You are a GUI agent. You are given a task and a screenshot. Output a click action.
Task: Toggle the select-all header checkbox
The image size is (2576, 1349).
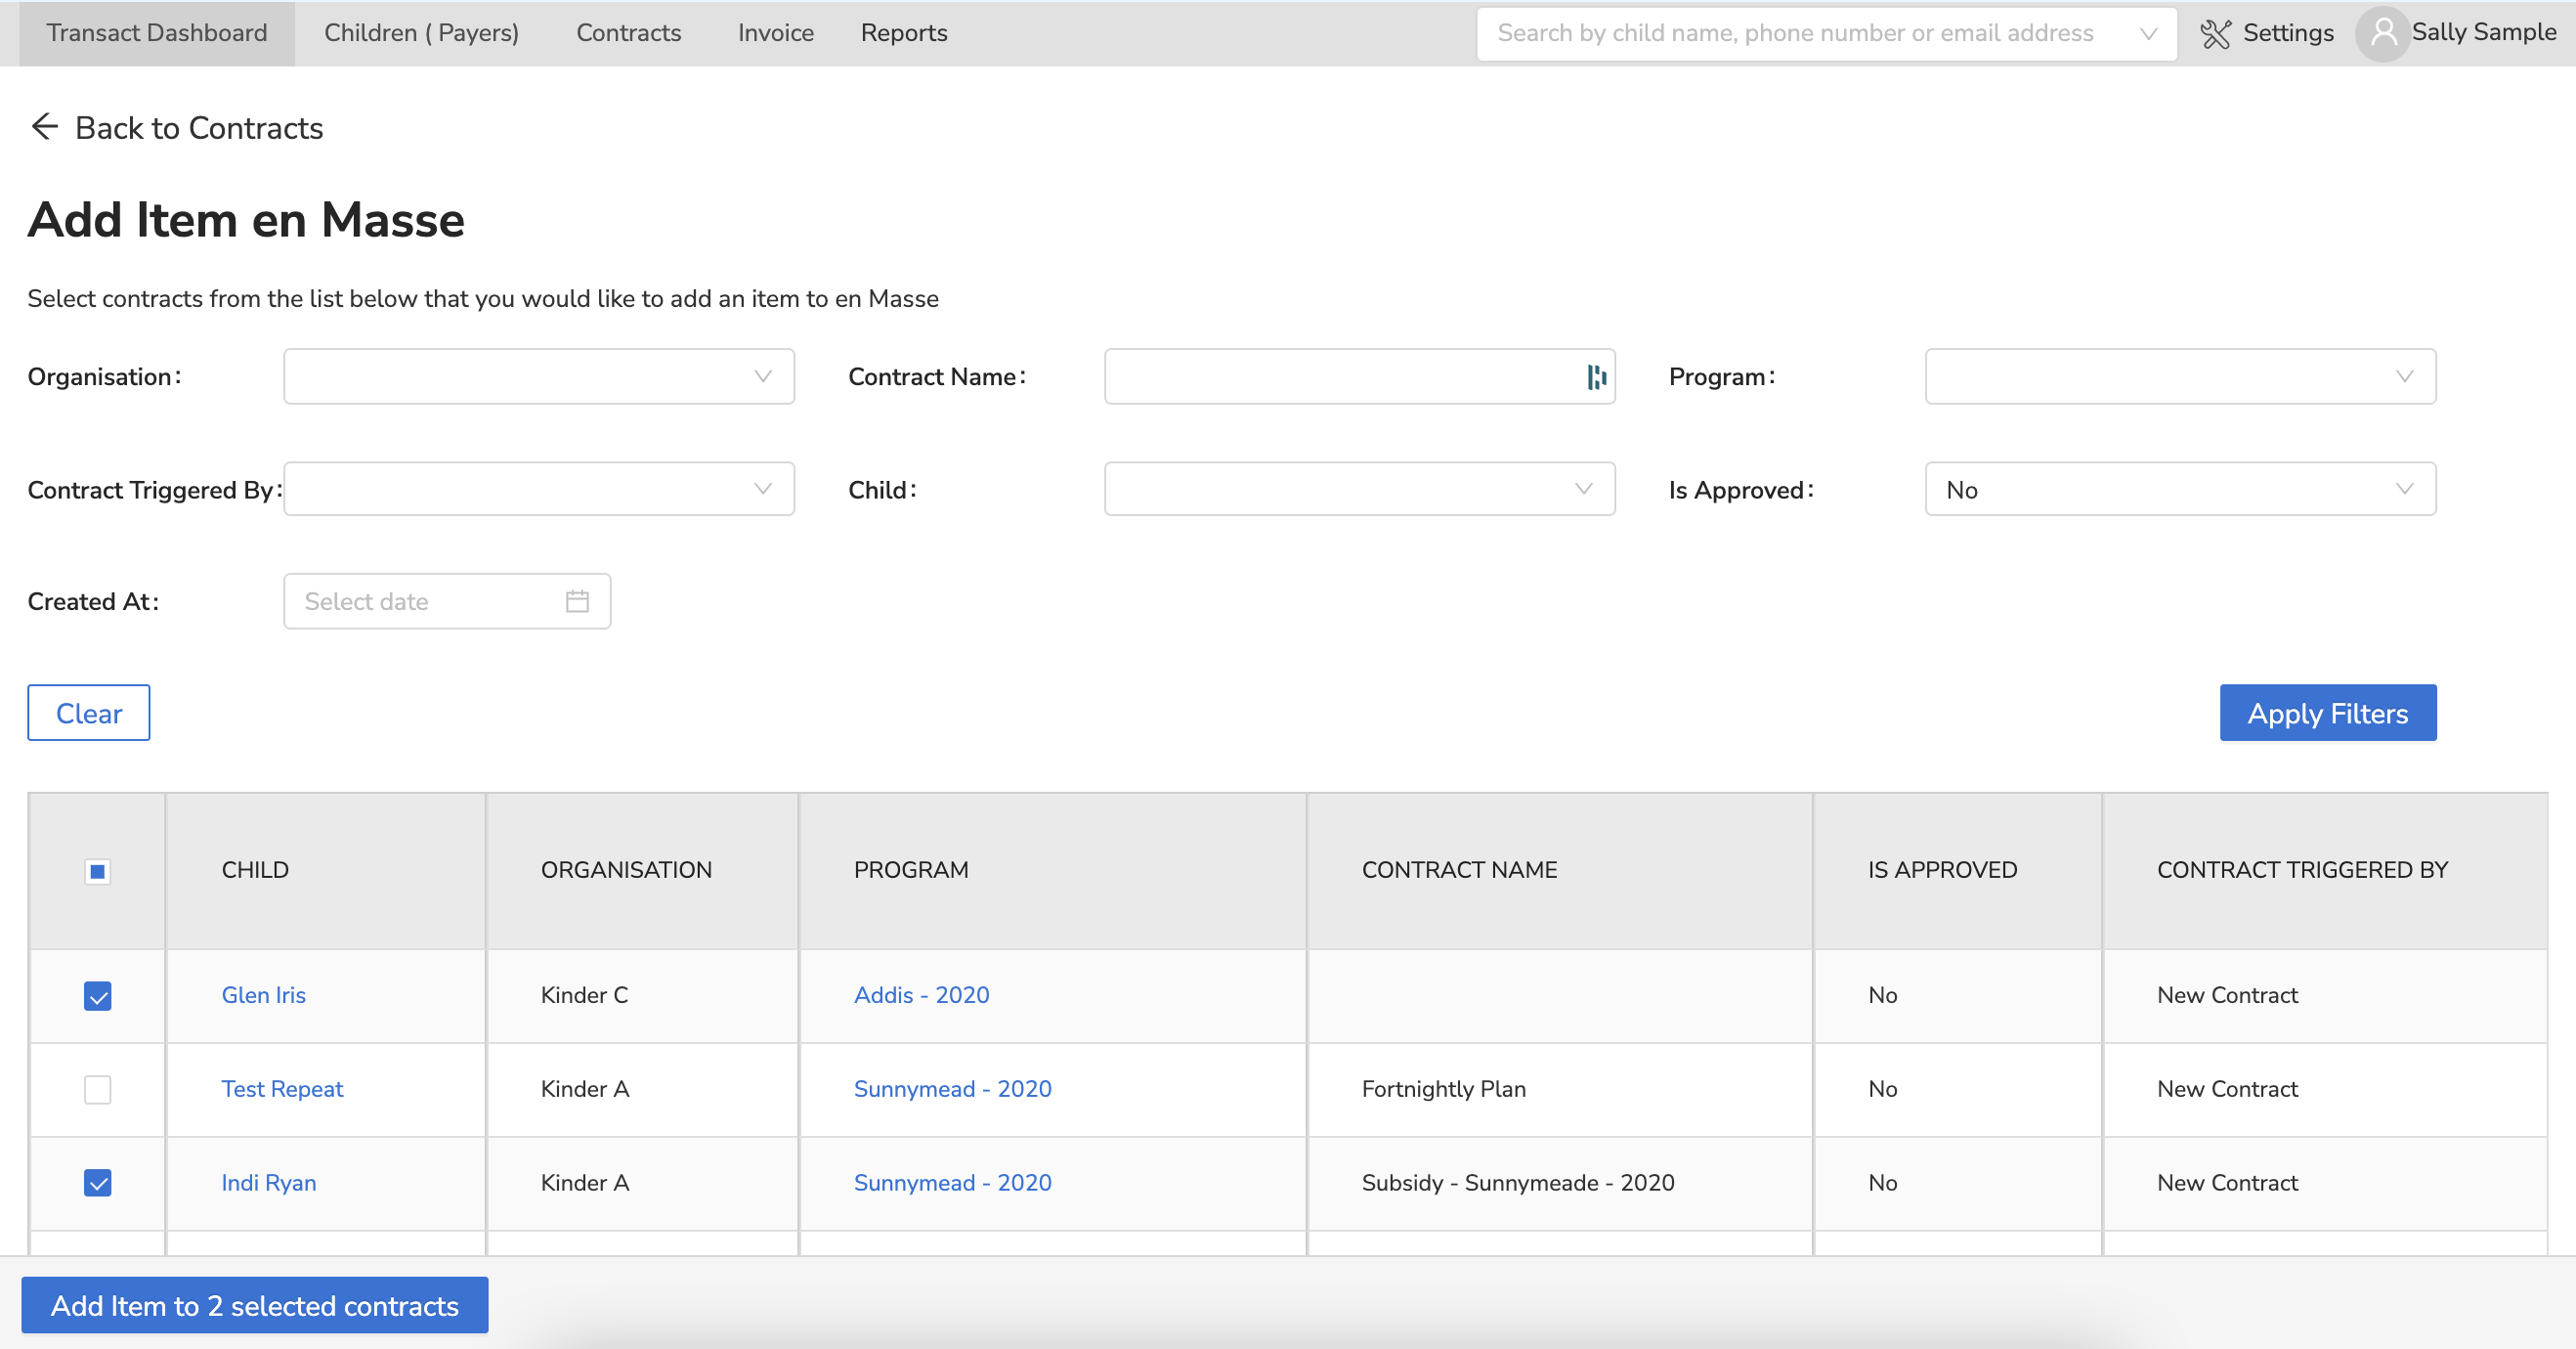tap(97, 871)
